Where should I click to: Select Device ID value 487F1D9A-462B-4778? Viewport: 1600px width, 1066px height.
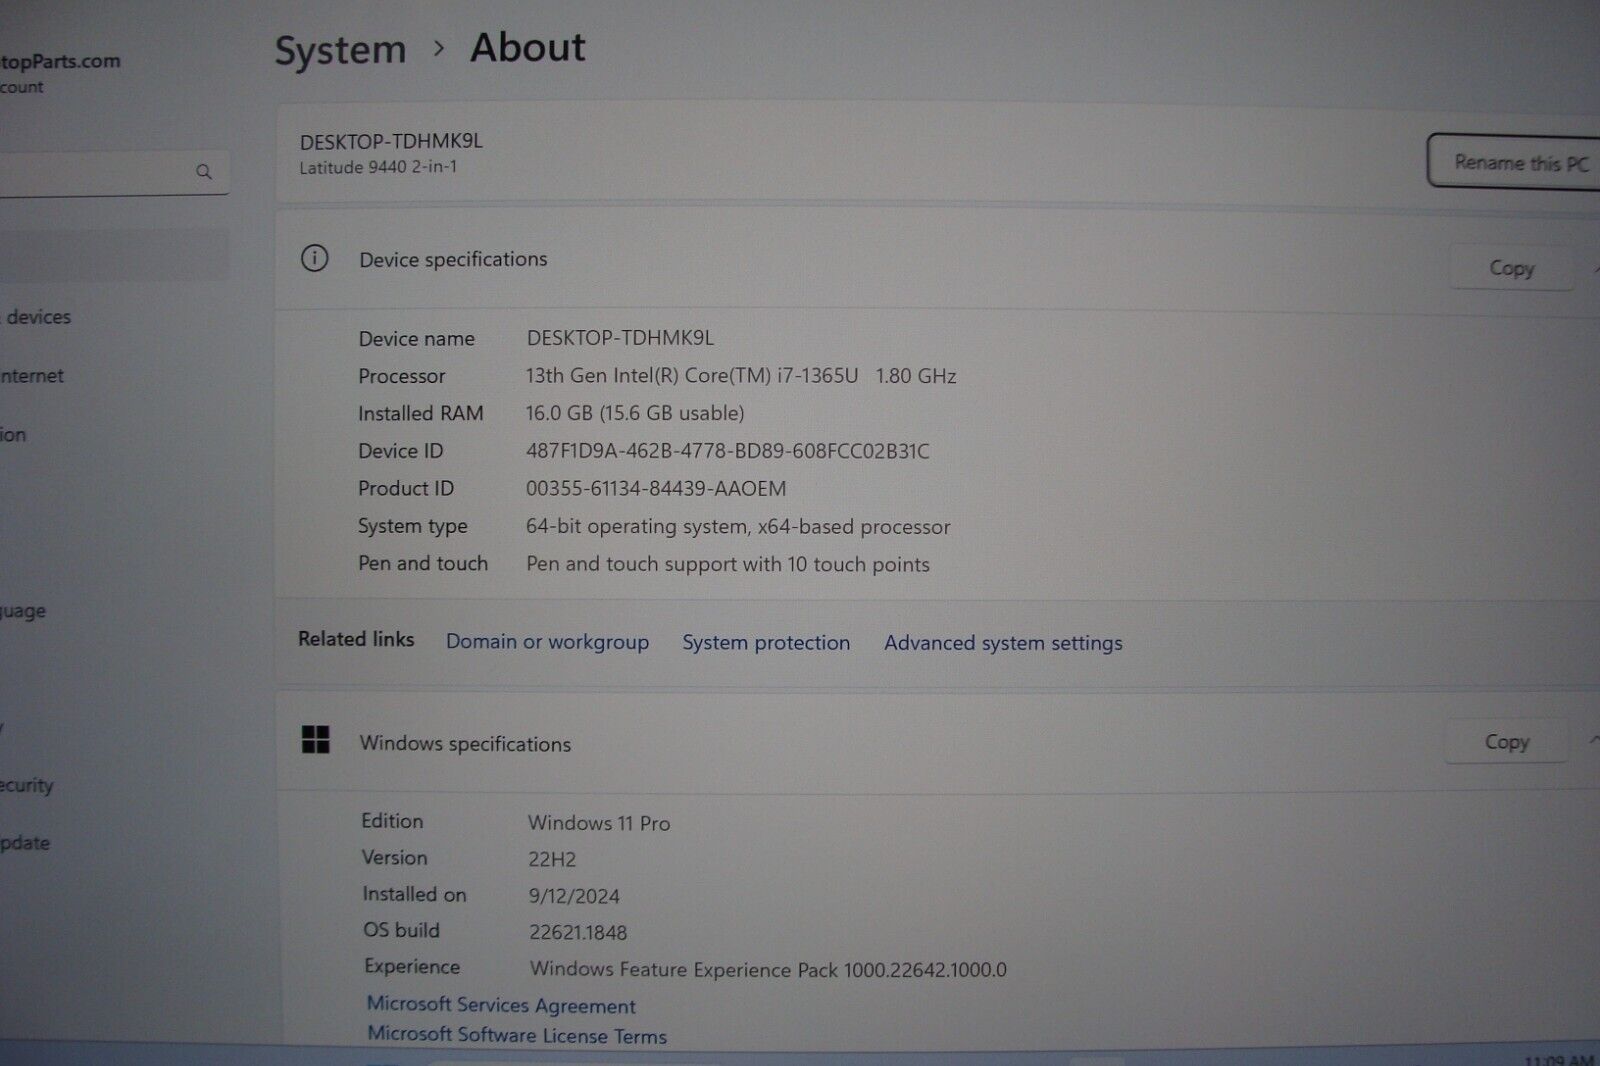728,451
